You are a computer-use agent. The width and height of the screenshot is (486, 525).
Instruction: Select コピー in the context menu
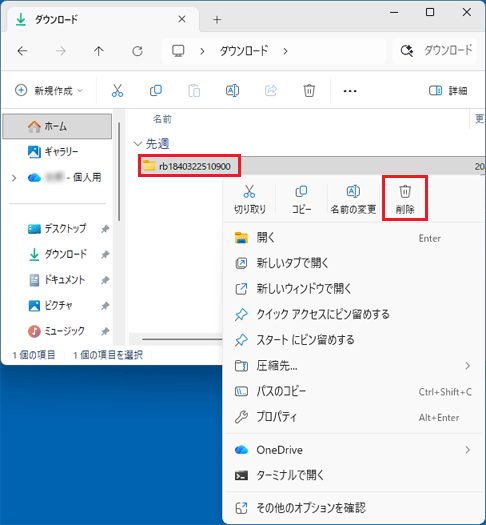302,199
